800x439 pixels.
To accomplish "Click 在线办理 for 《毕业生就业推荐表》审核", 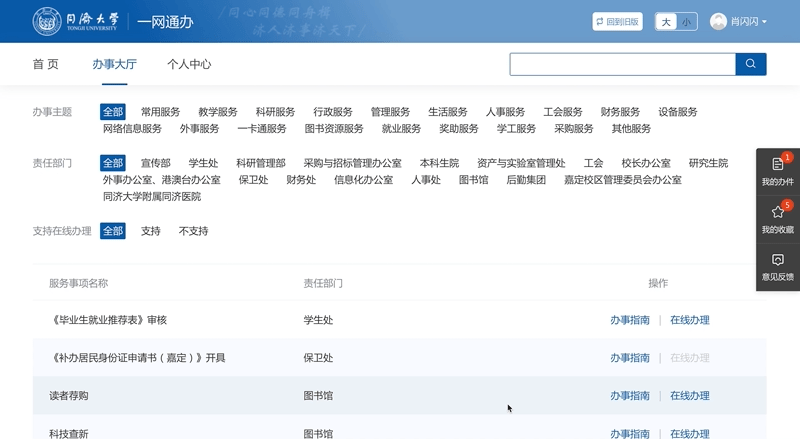I will [690, 320].
